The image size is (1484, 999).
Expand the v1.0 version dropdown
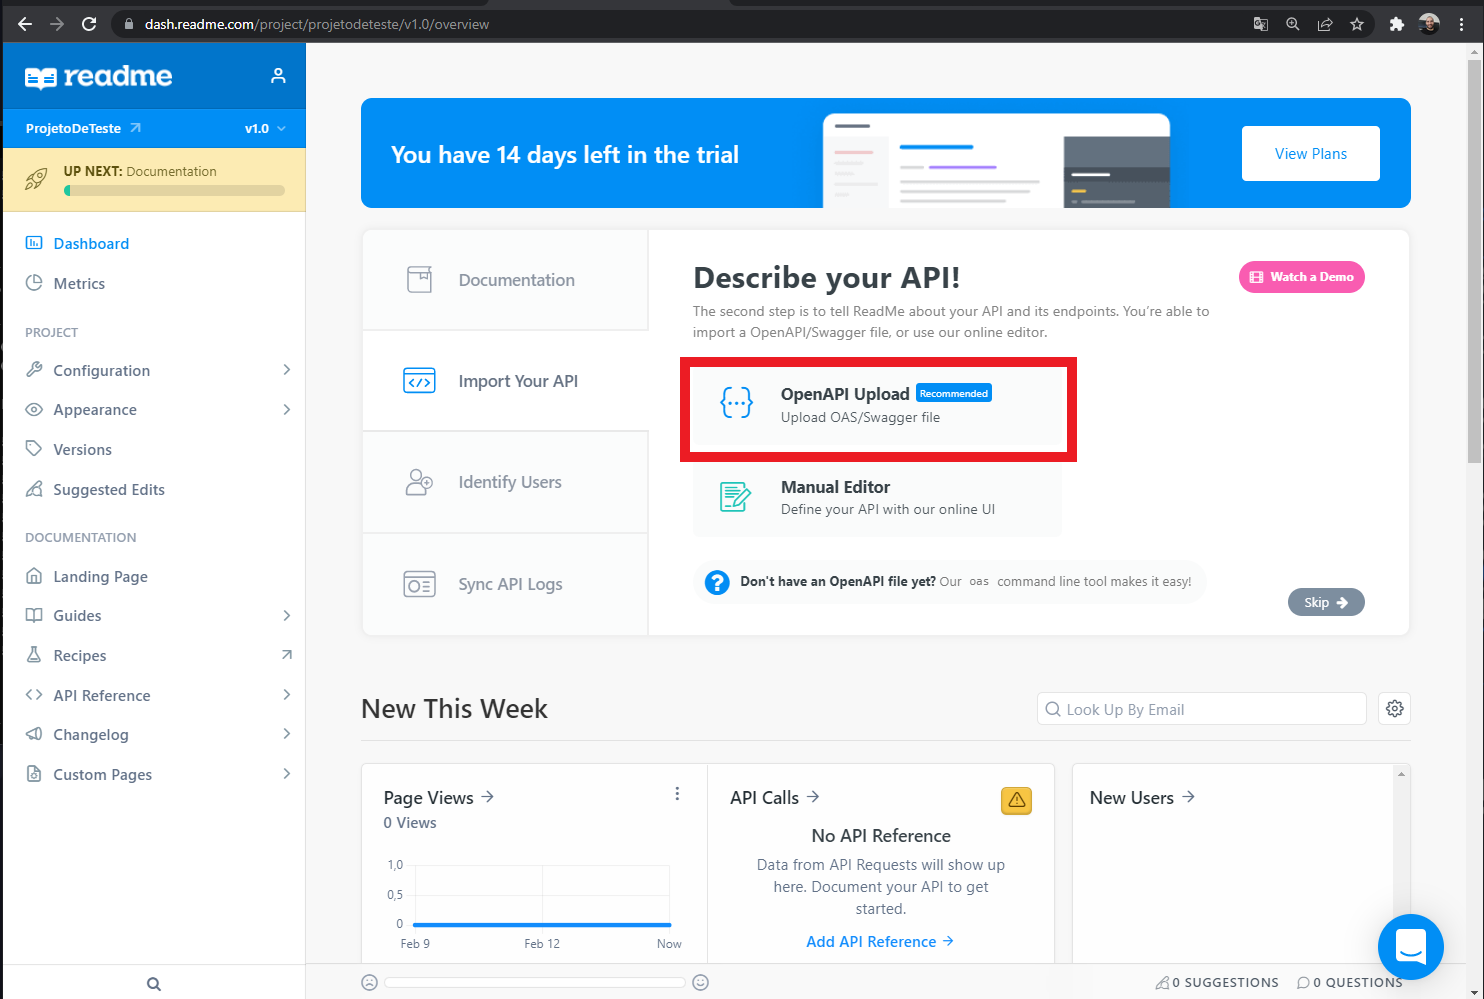pyautogui.click(x=265, y=128)
